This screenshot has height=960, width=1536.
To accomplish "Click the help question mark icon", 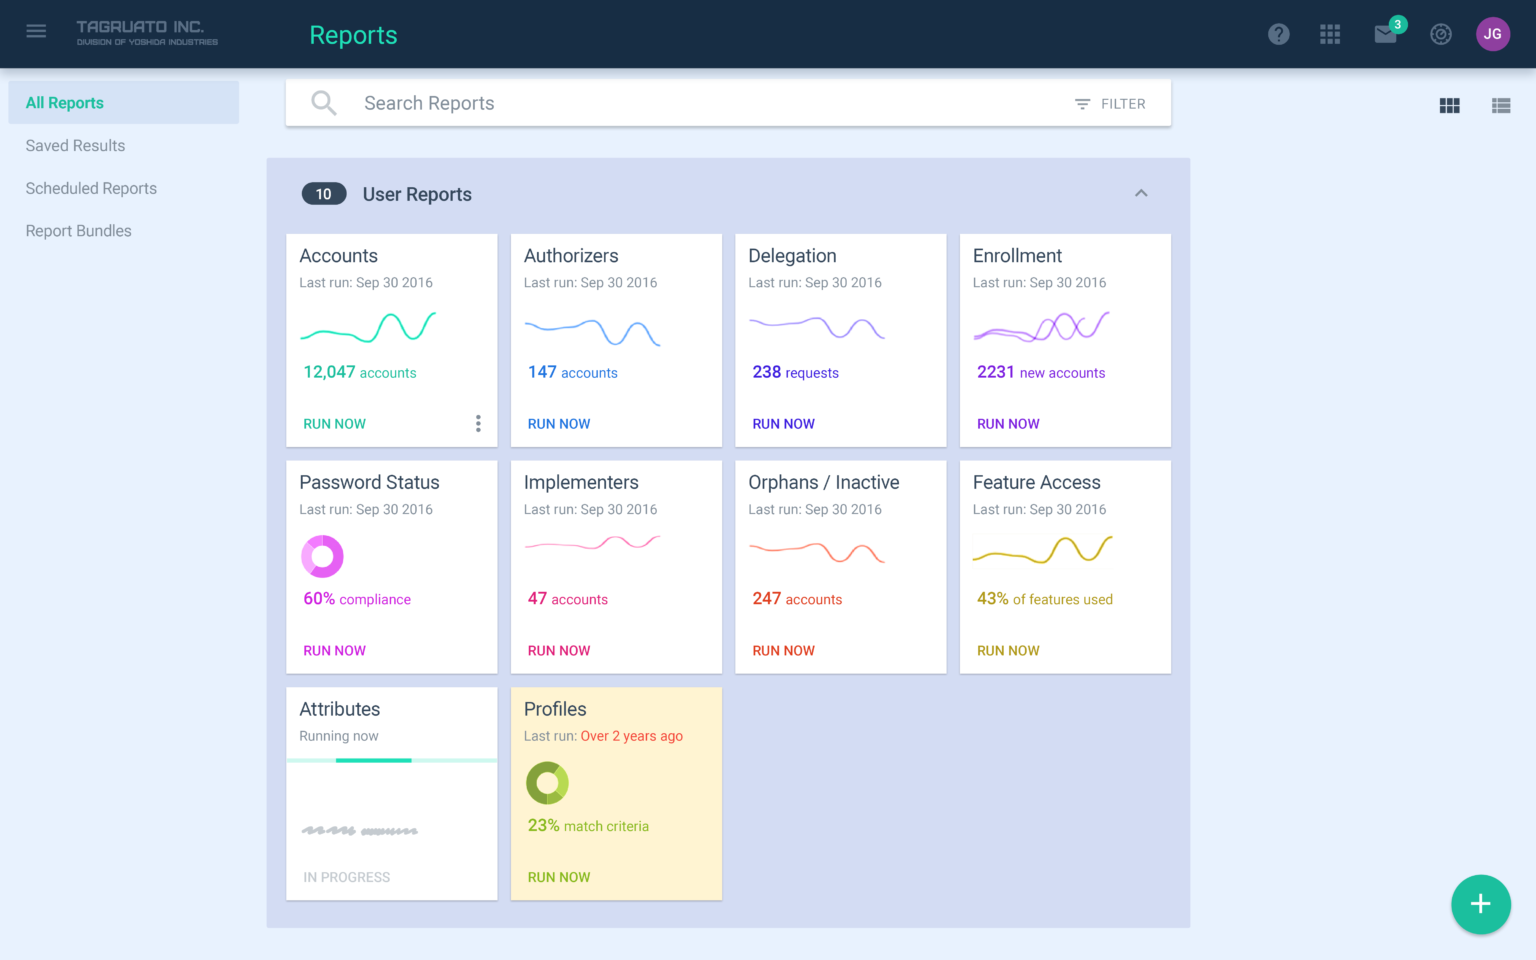I will click(1278, 34).
